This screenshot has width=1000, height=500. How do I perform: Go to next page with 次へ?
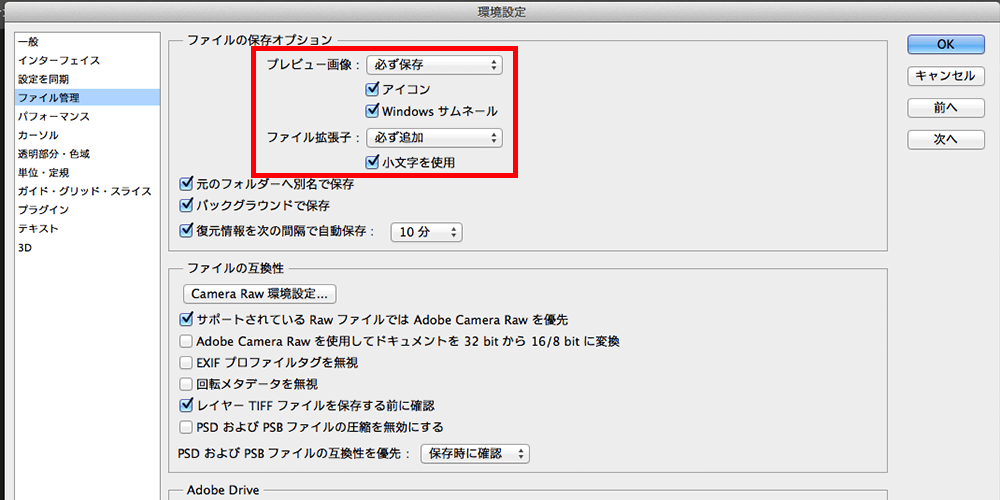click(x=945, y=140)
